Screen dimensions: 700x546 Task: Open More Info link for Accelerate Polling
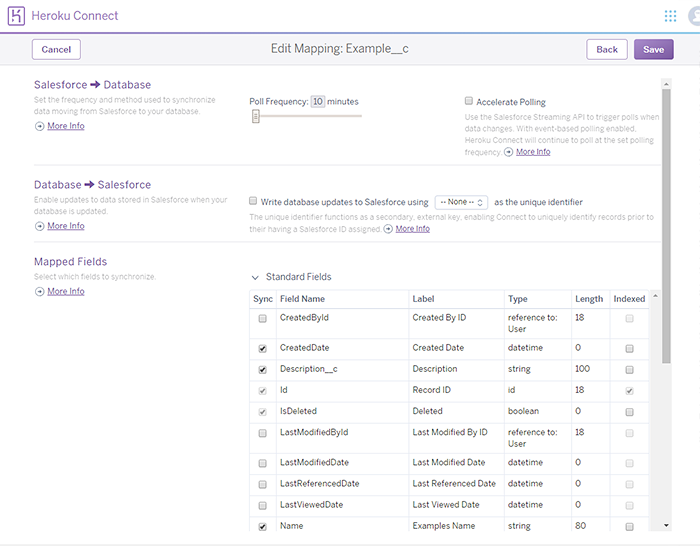coord(533,152)
